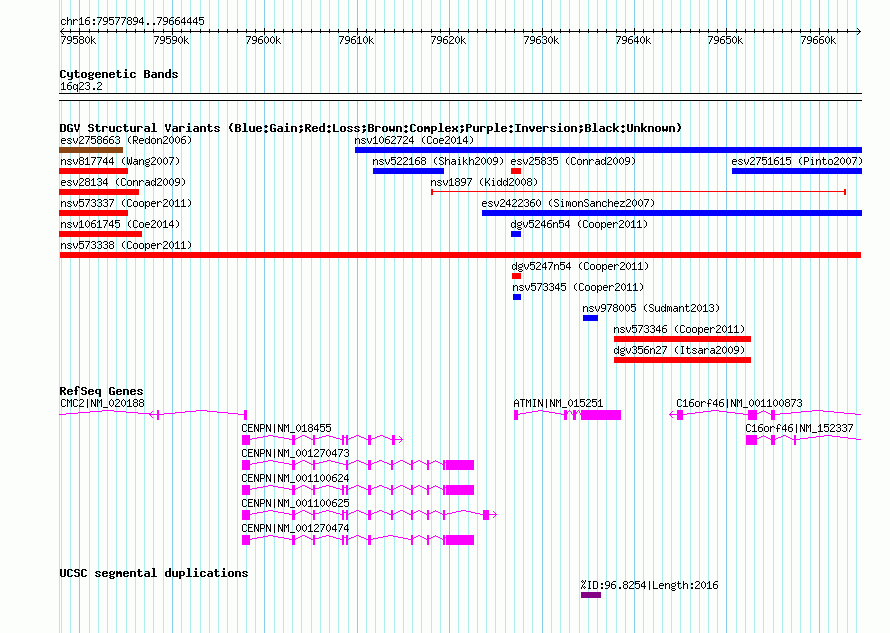
Task: Select nsv573337 (Cooper2011) label
Action: click(126, 203)
